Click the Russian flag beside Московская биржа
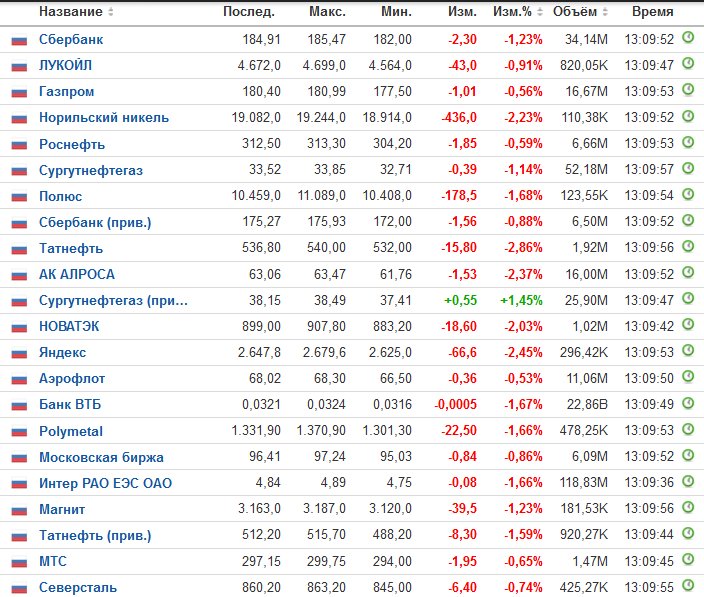Image resolution: width=704 pixels, height=597 pixels. [x=19, y=458]
